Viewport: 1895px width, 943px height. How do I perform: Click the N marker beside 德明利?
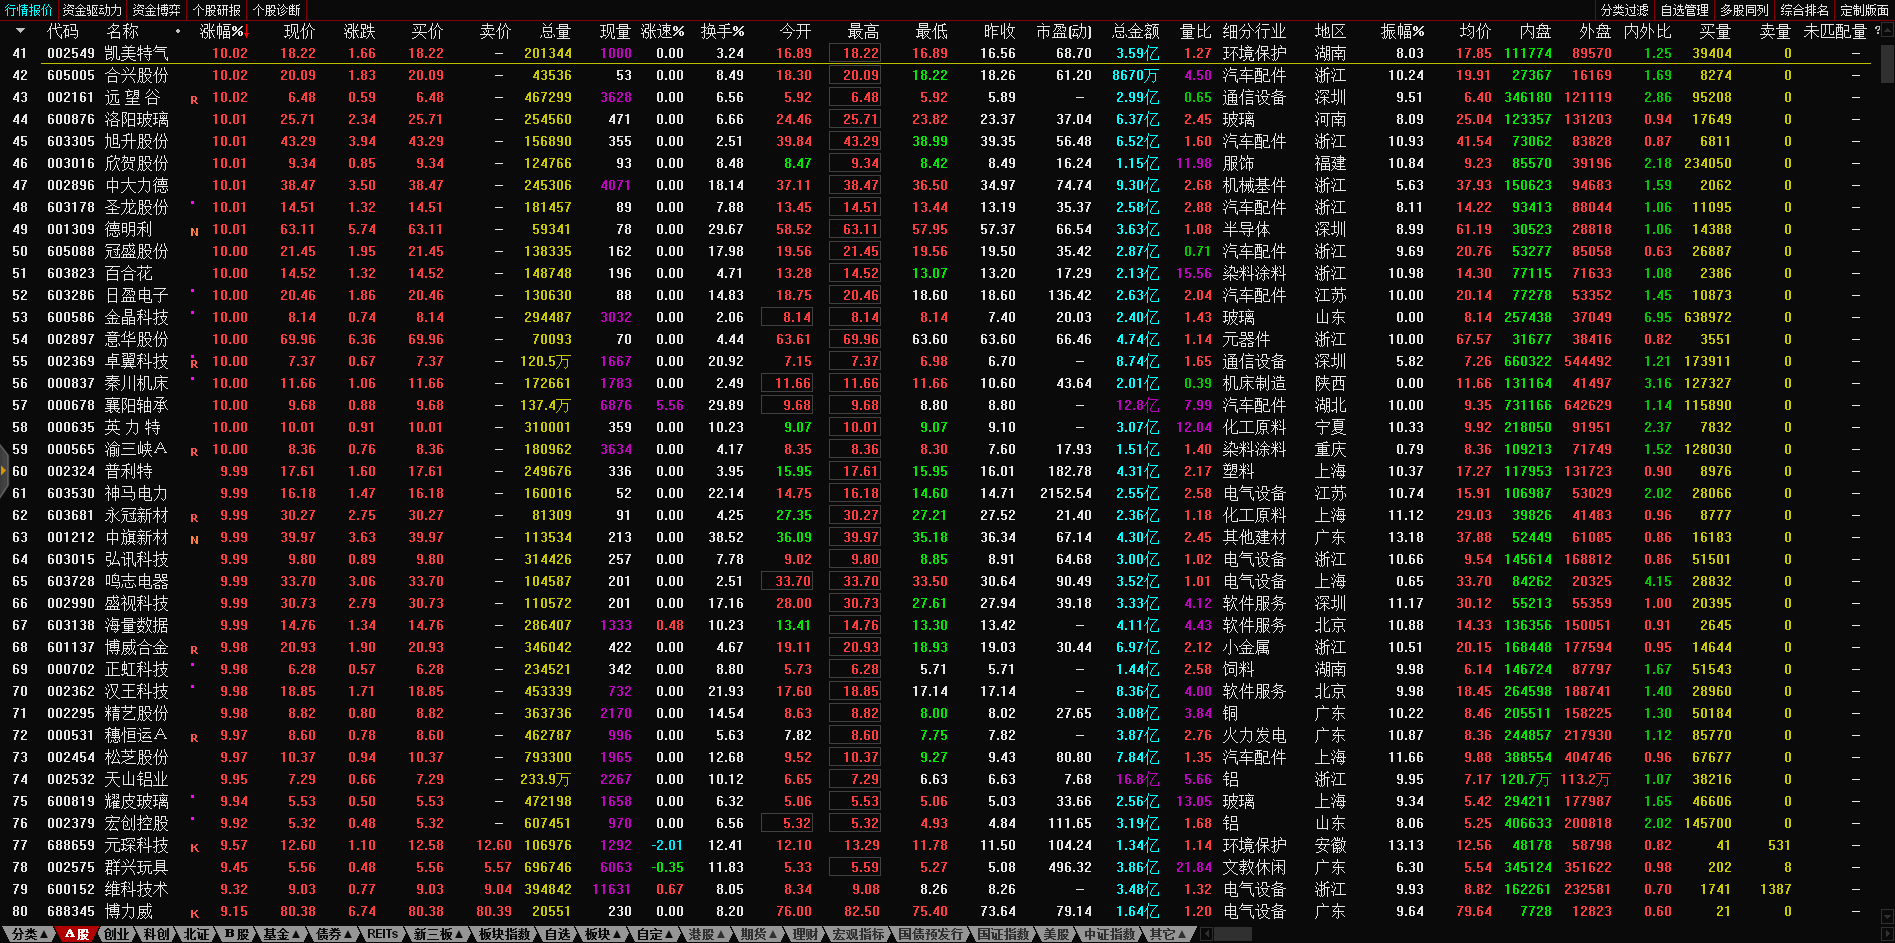pyautogui.click(x=194, y=232)
